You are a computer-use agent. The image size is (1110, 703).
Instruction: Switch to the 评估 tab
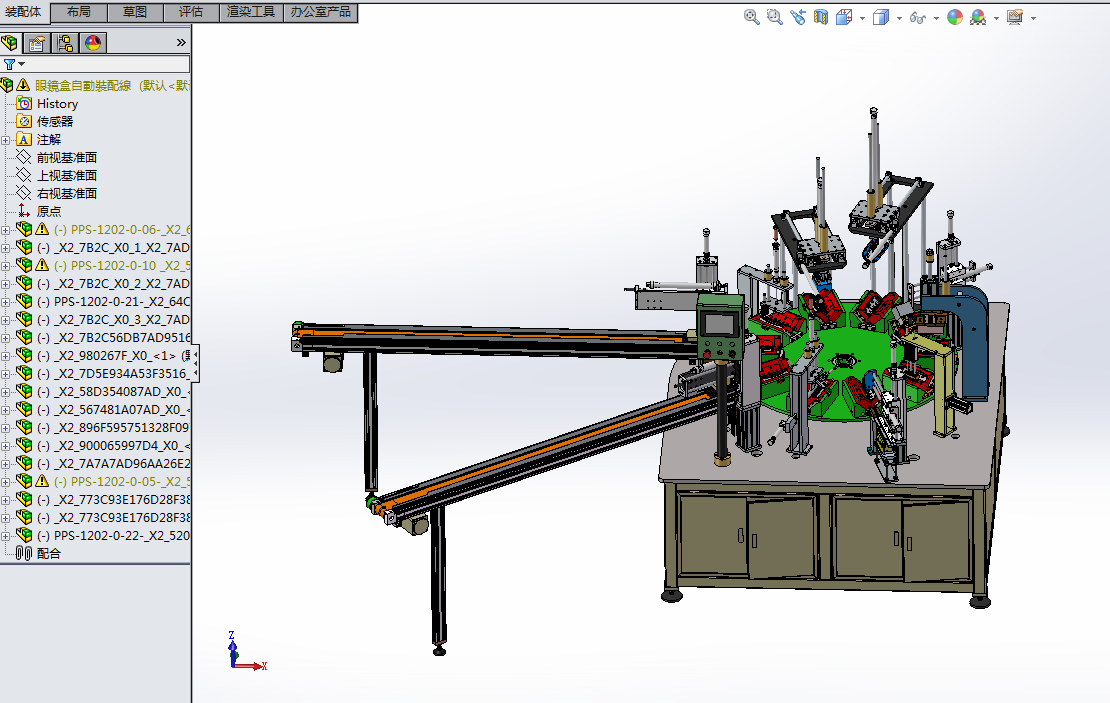coord(191,12)
